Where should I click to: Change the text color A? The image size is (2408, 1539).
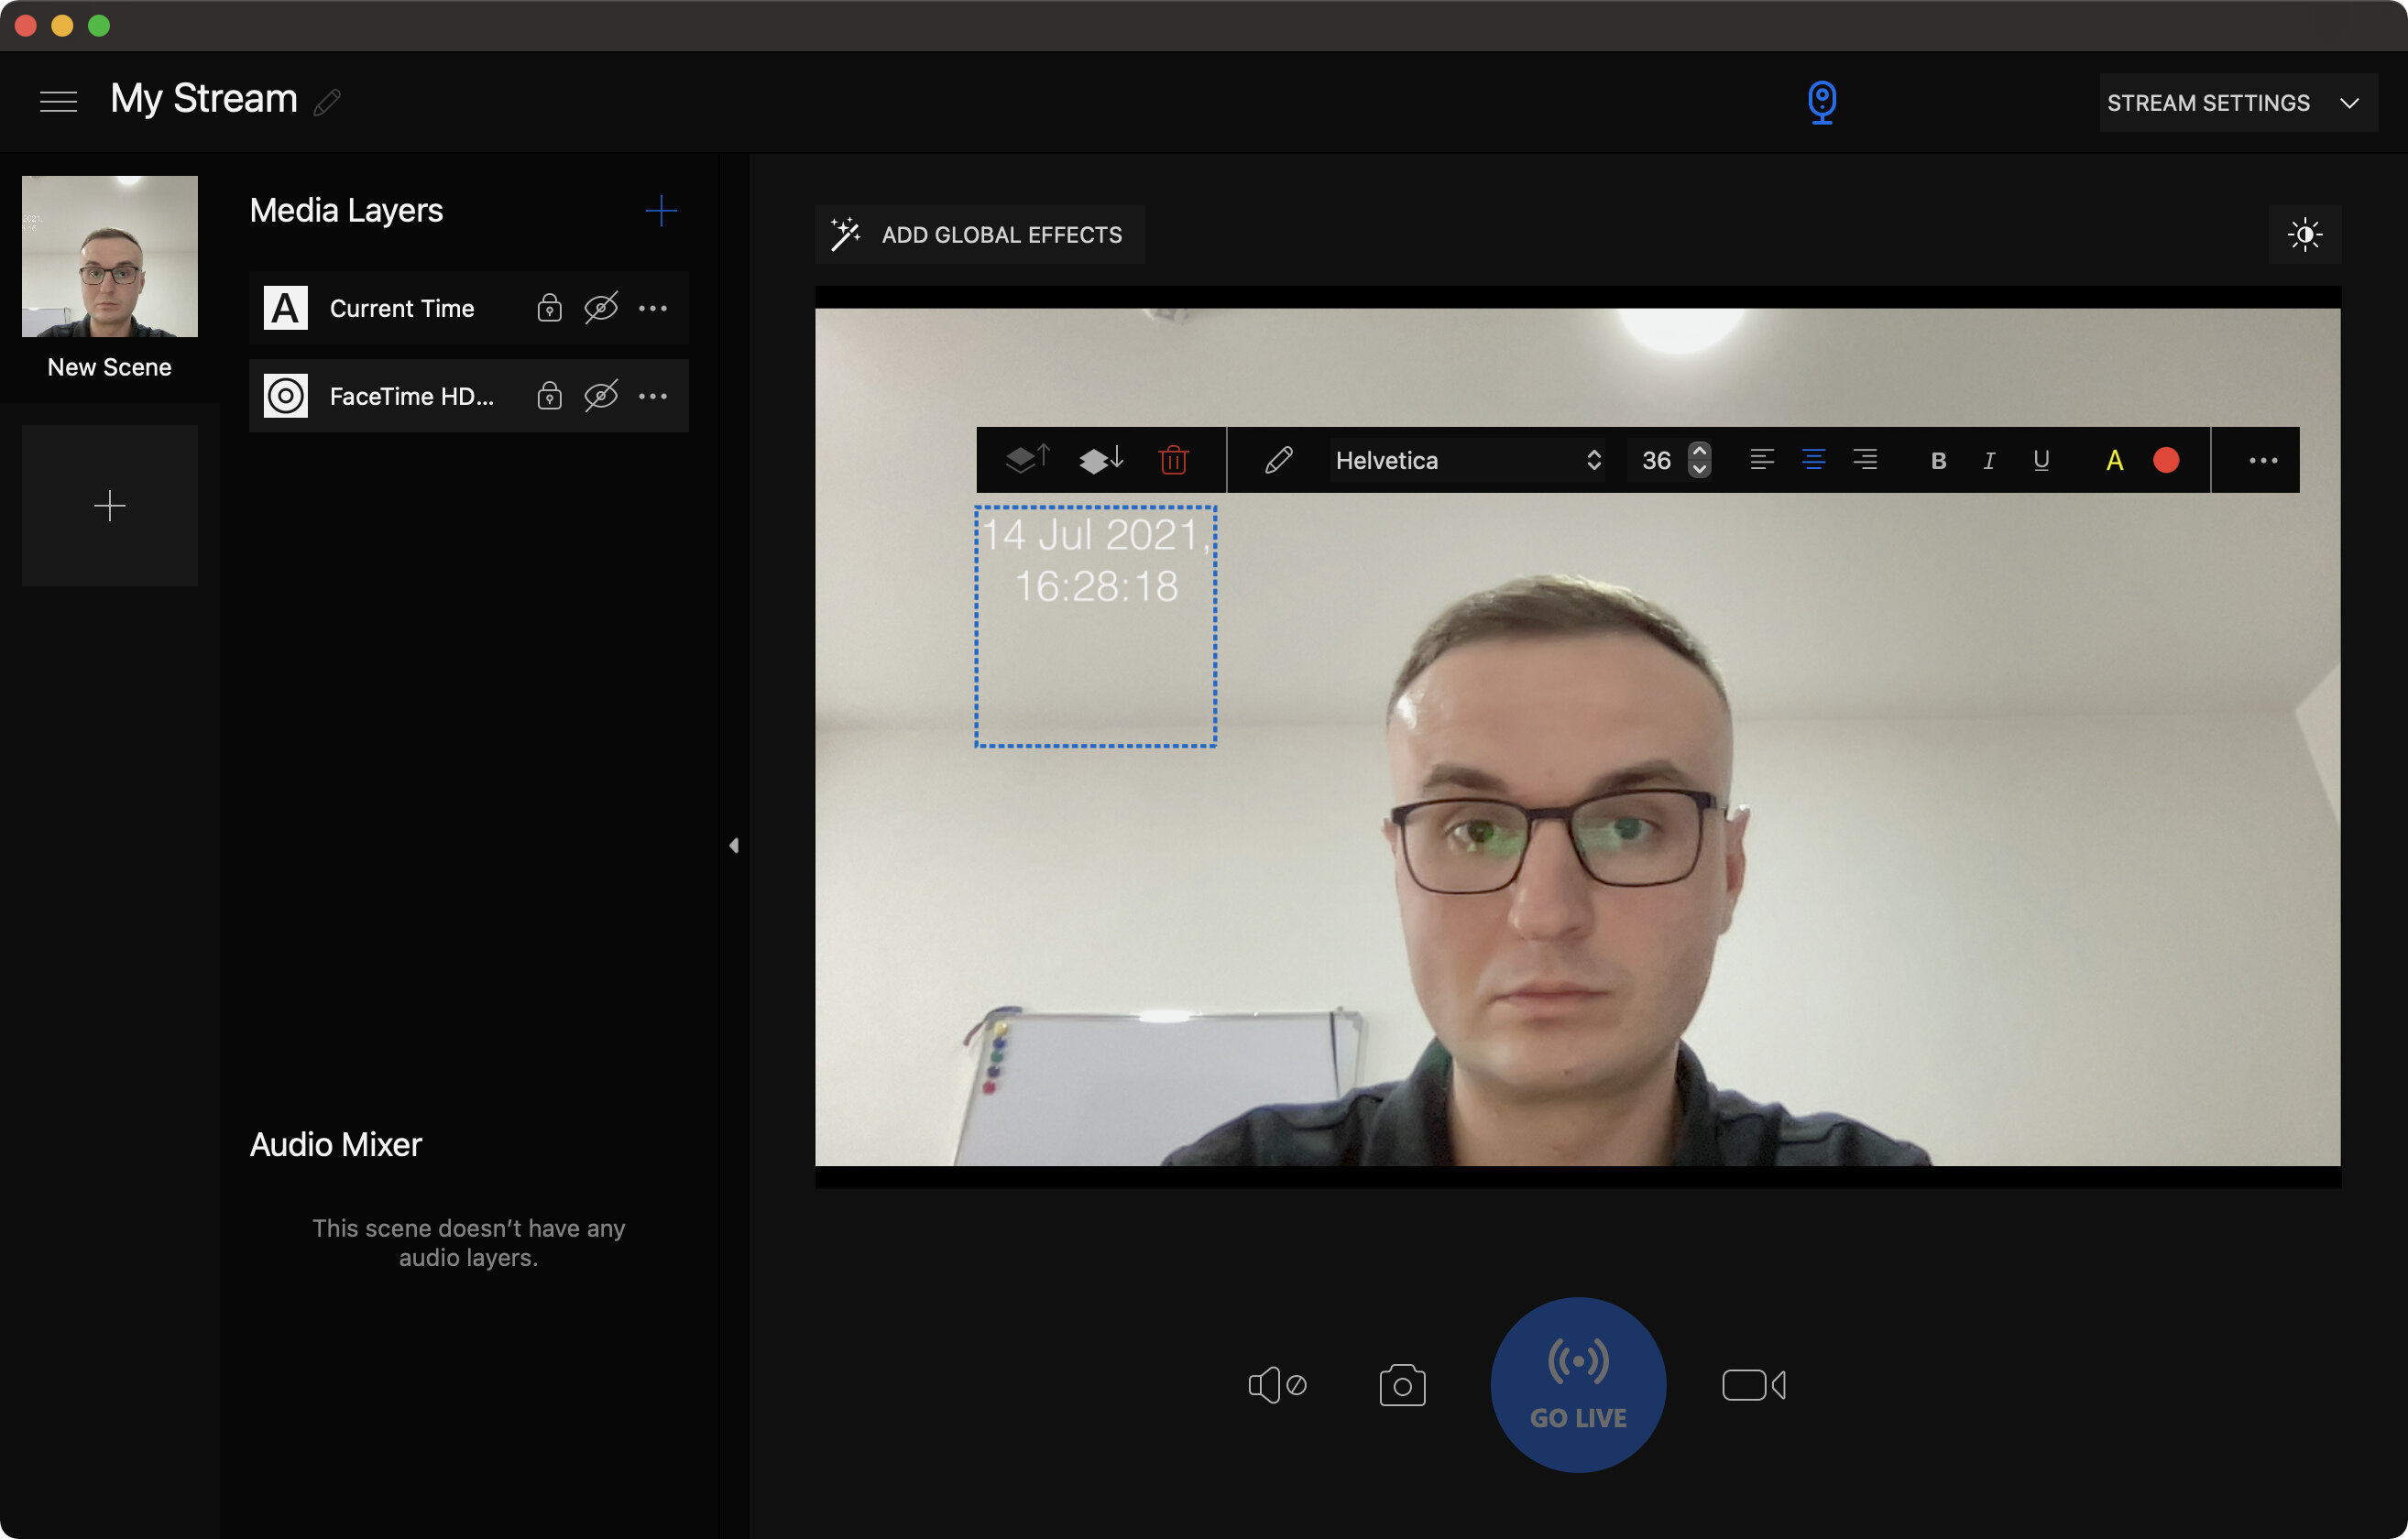point(2114,461)
